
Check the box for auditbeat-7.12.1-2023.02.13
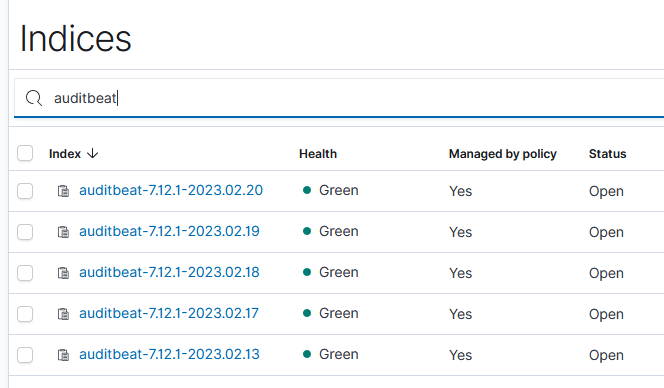[25, 355]
